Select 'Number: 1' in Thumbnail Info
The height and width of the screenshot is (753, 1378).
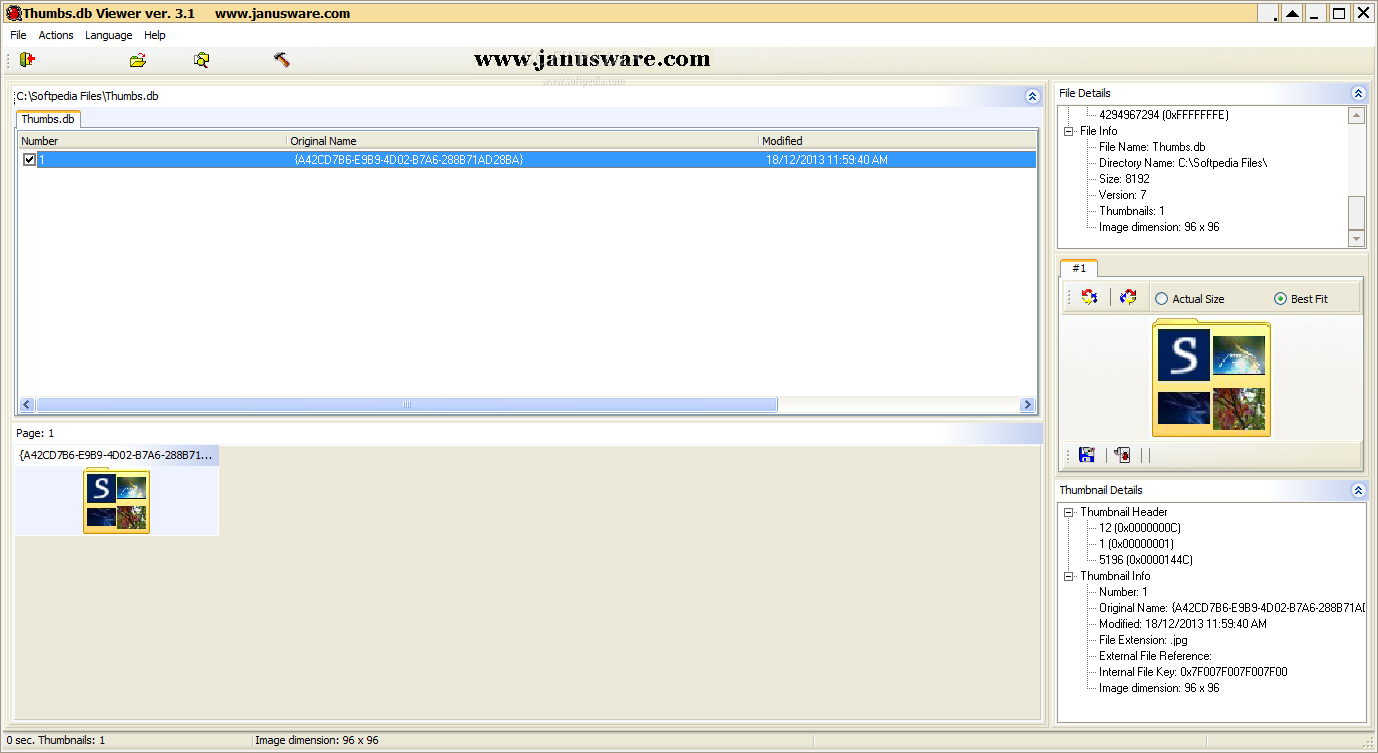[1124, 592]
